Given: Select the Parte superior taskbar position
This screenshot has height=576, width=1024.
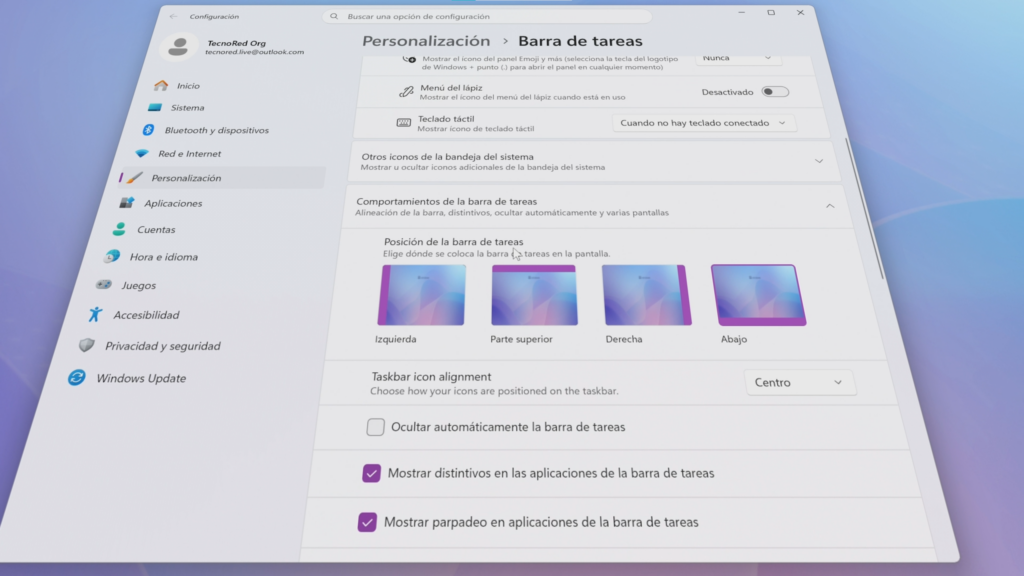Looking at the screenshot, I should (534, 295).
